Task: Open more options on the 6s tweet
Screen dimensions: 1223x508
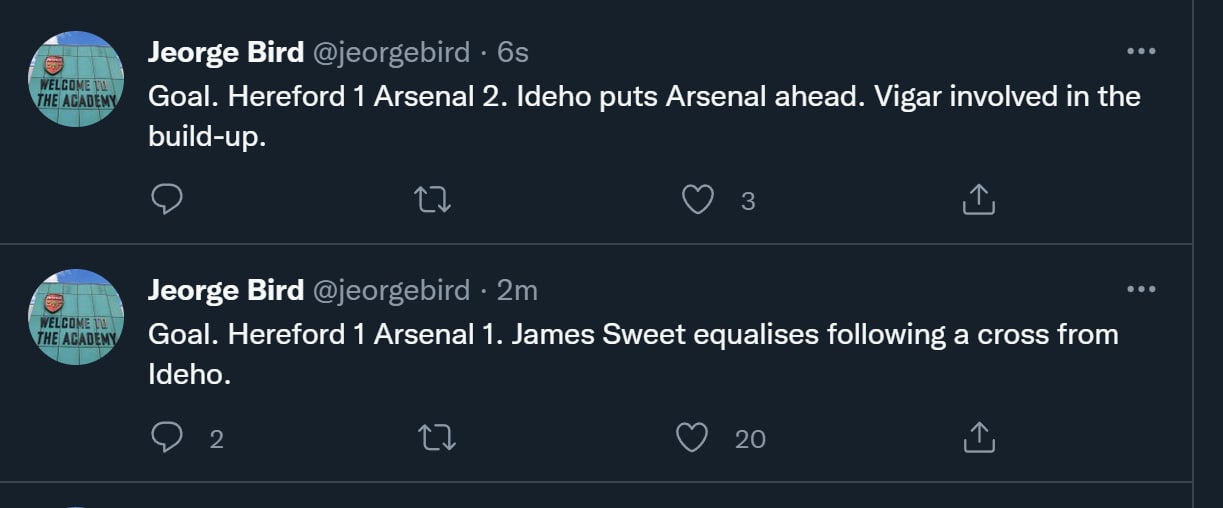Action: click(x=1140, y=52)
